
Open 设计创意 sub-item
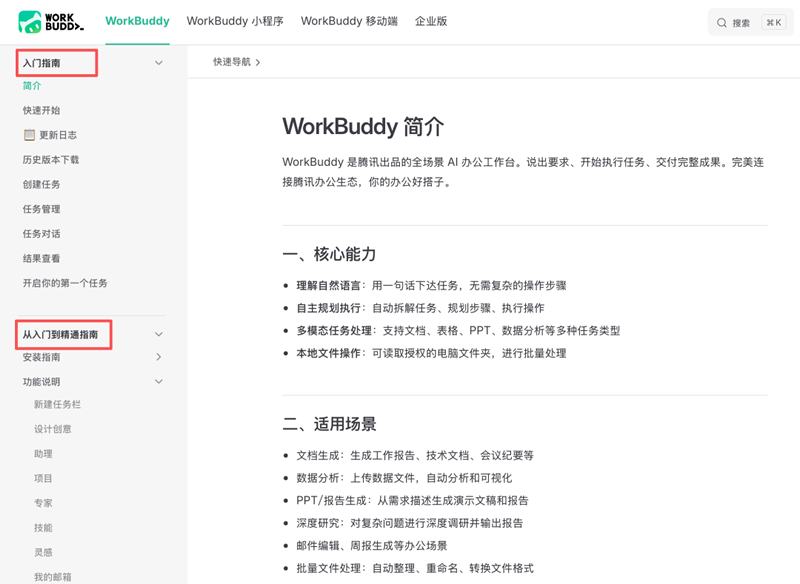(53, 429)
